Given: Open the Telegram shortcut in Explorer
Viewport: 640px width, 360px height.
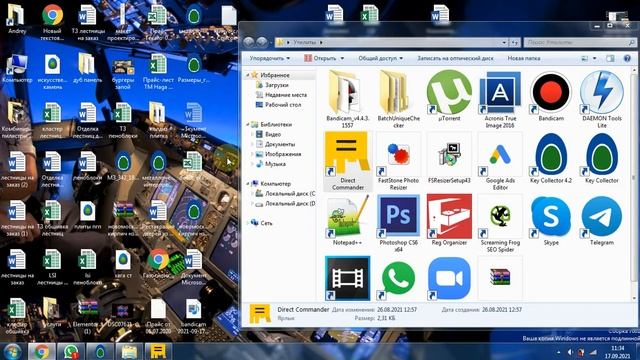Looking at the screenshot, I should pos(602,220).
